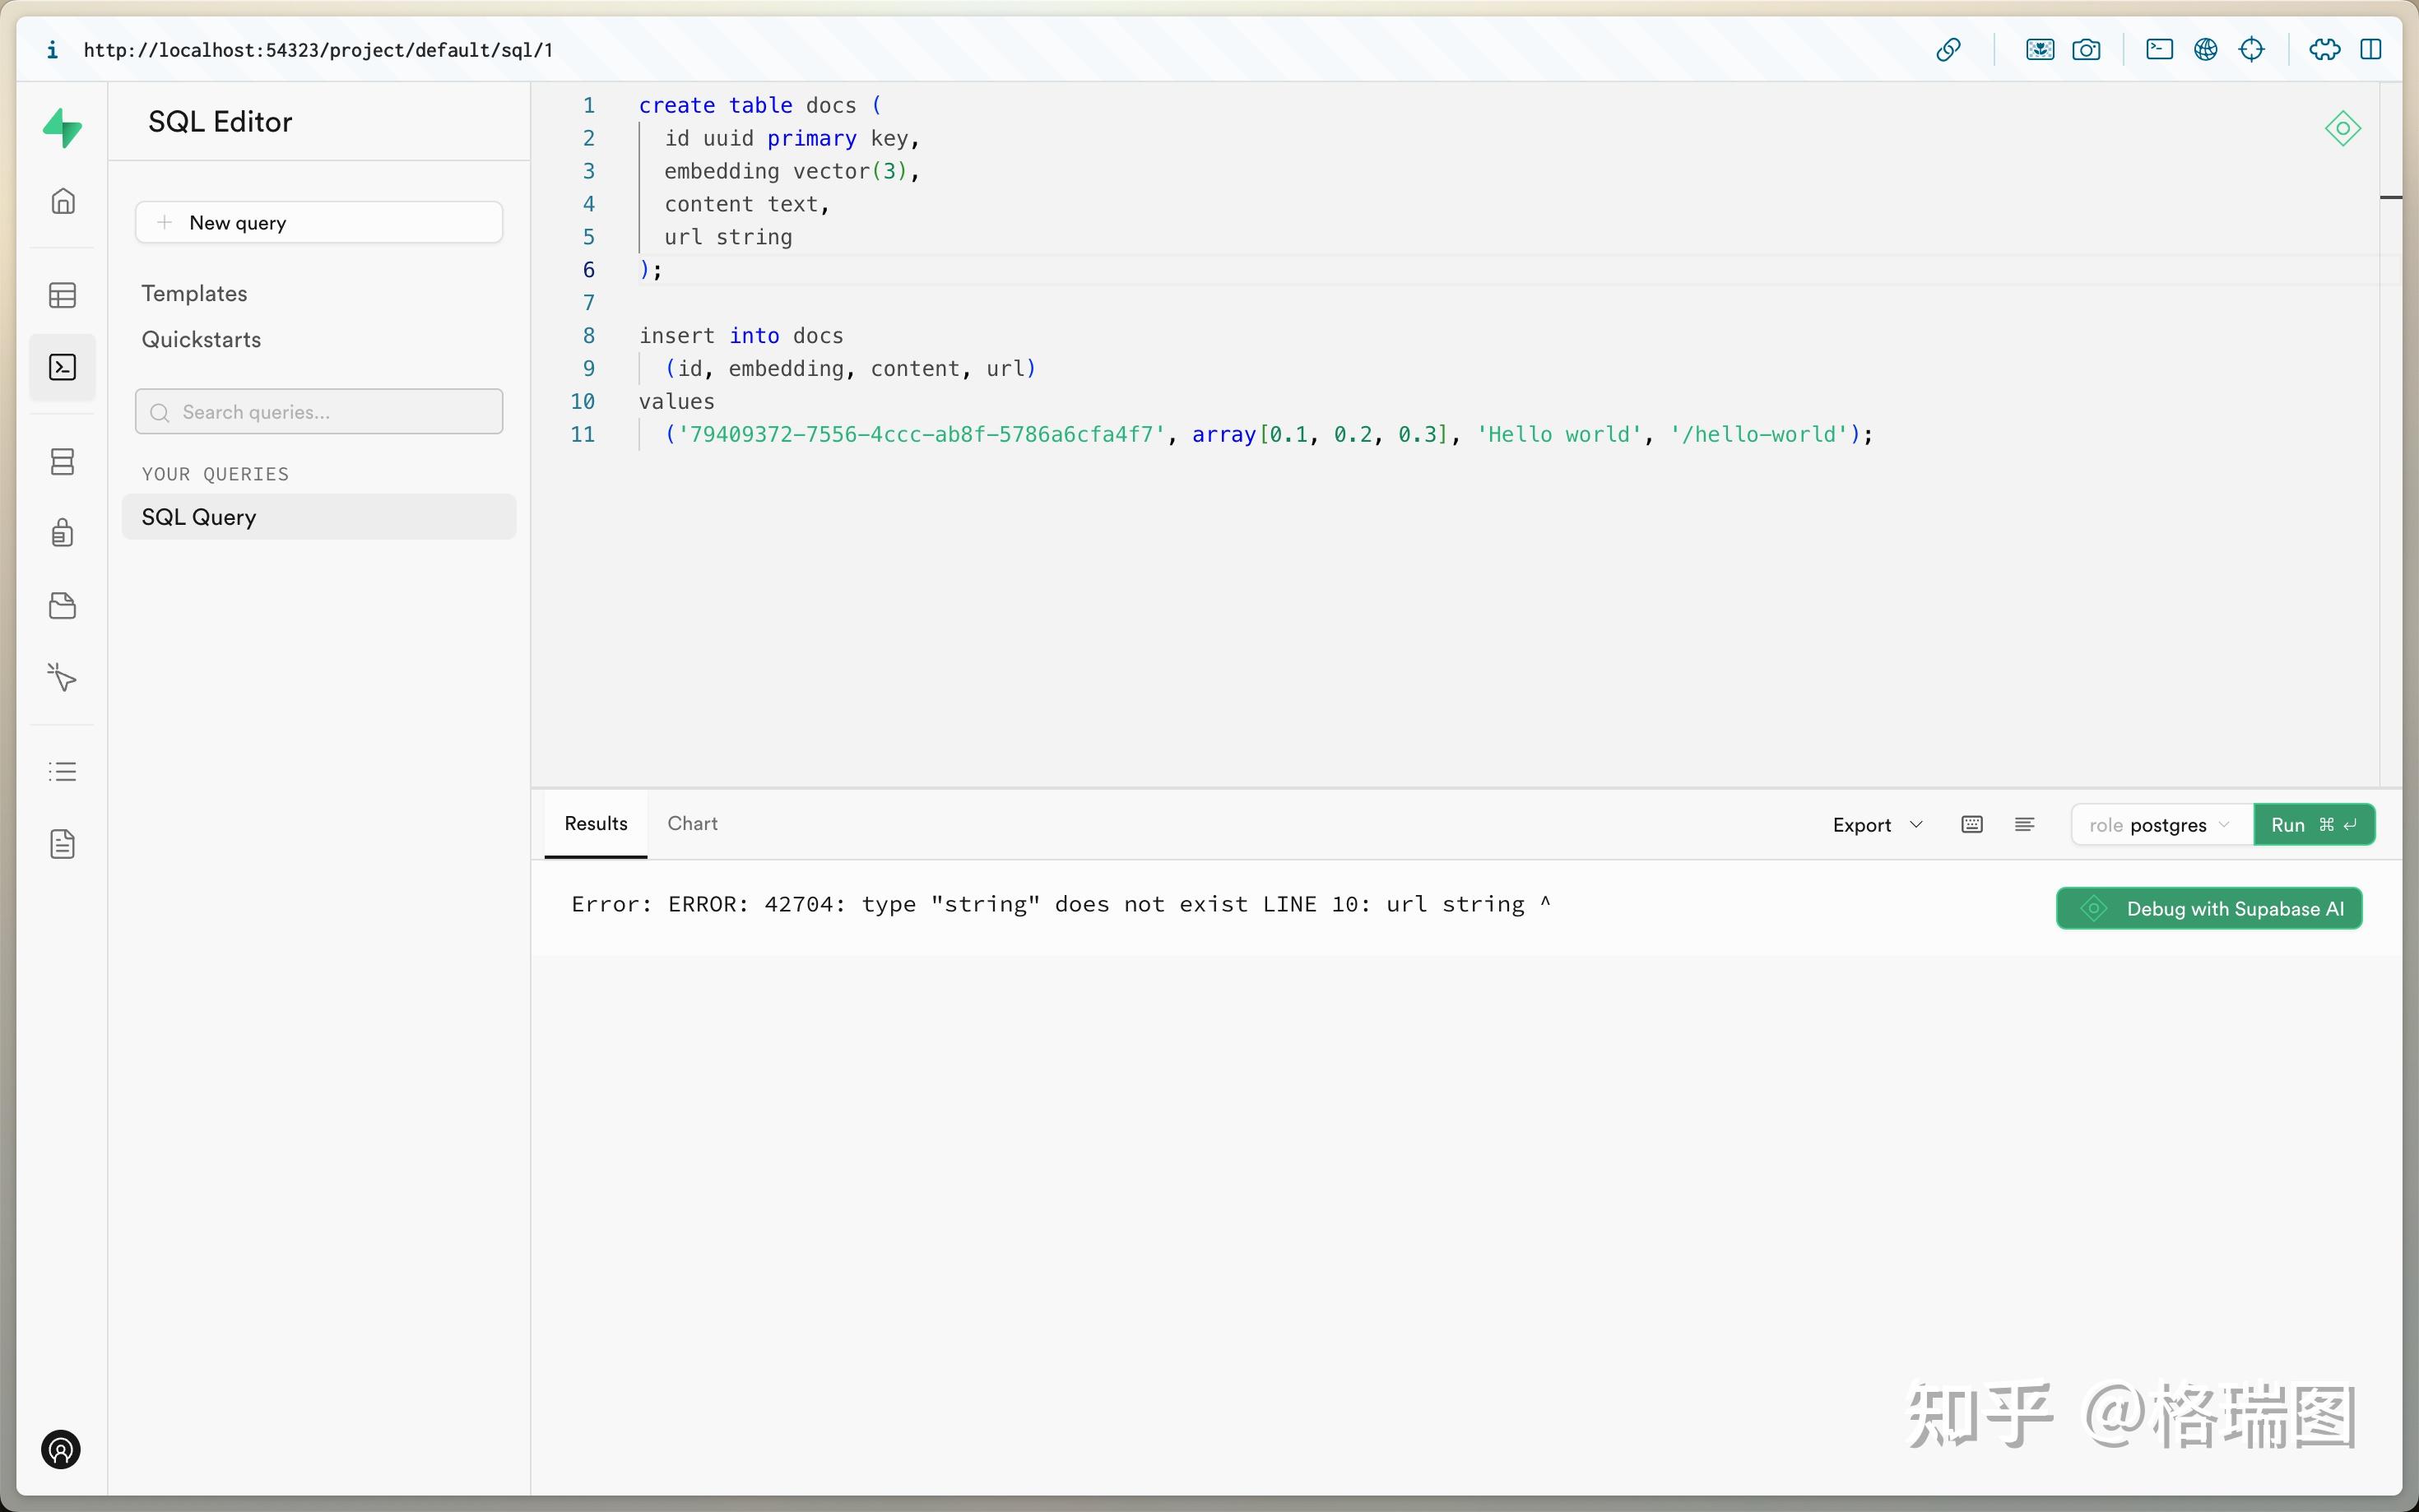This screenshot has height=1512, width=2419.
Task: Open the Logs list icon
Action: [63, 771]
